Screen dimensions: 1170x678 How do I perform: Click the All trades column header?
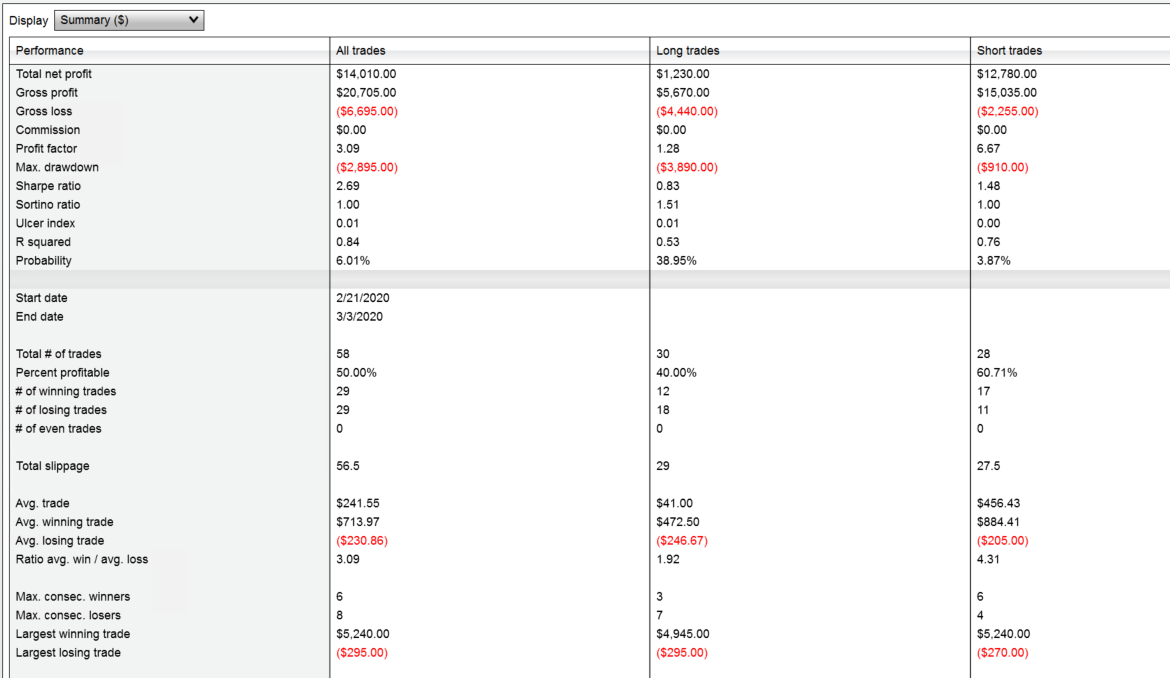360,51
